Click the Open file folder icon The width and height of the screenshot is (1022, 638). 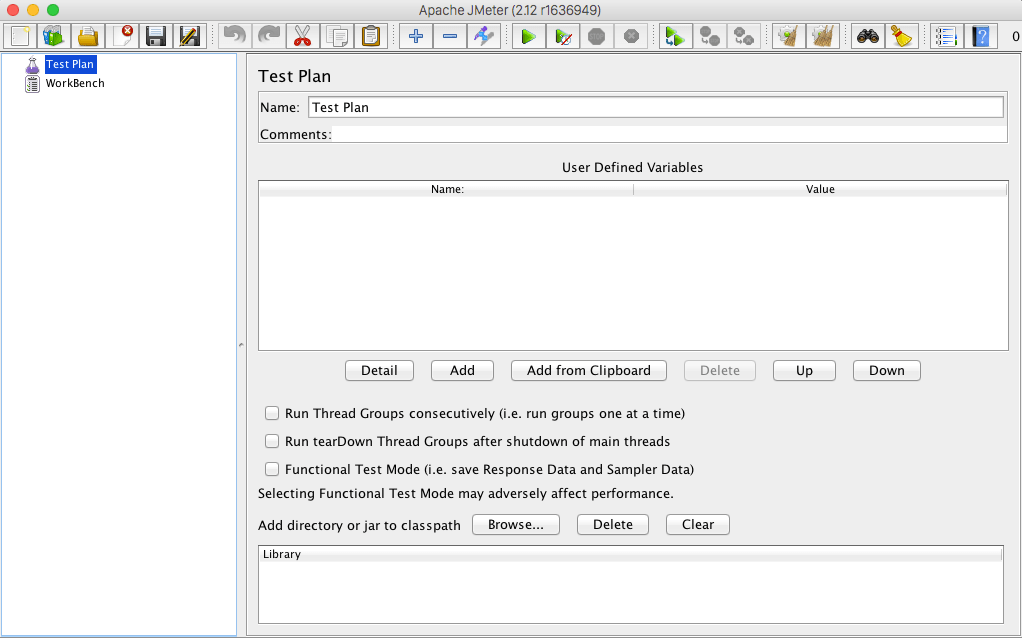pyautogui.click(x=87, y=36)
